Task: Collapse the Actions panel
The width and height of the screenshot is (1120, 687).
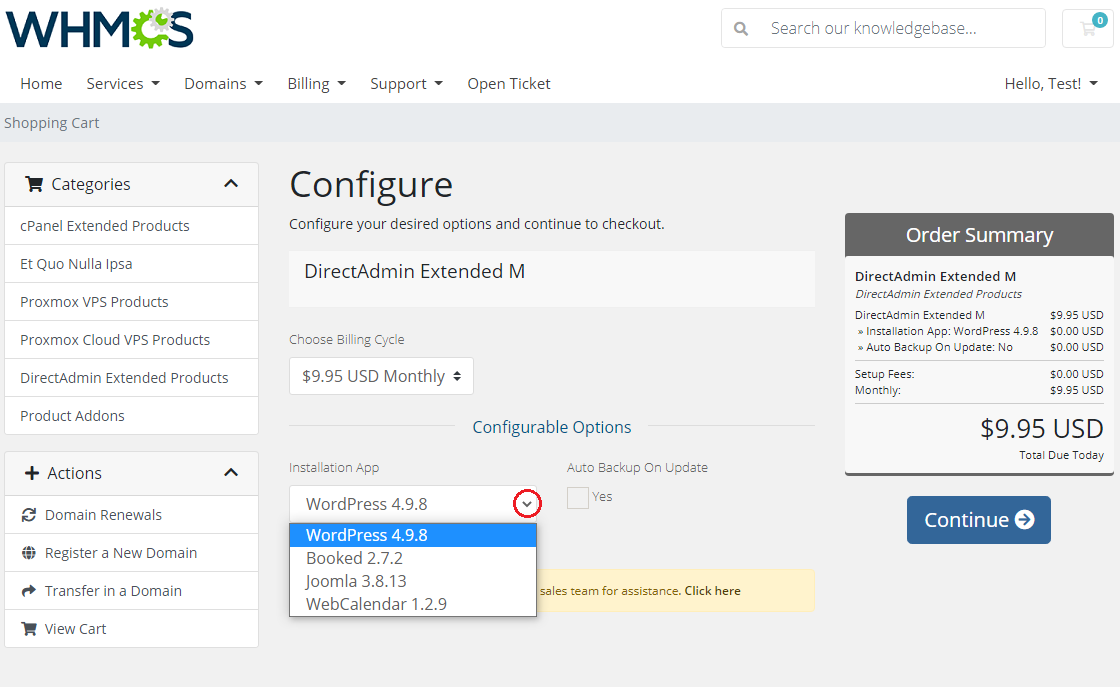Action: [x=231, y=473]
